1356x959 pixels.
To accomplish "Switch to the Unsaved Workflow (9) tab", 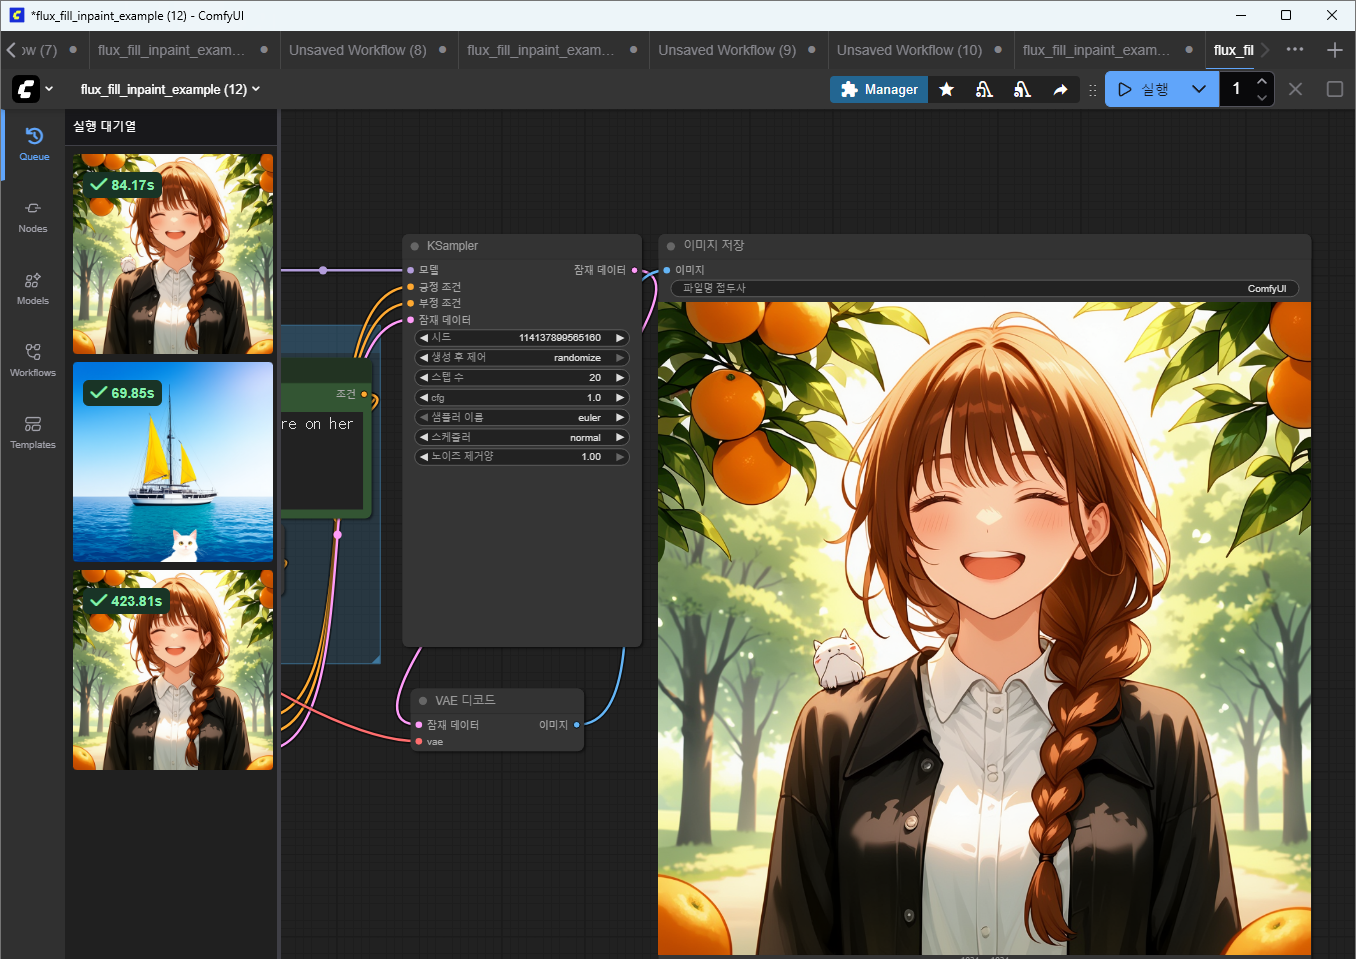I will tap(726, 50).
